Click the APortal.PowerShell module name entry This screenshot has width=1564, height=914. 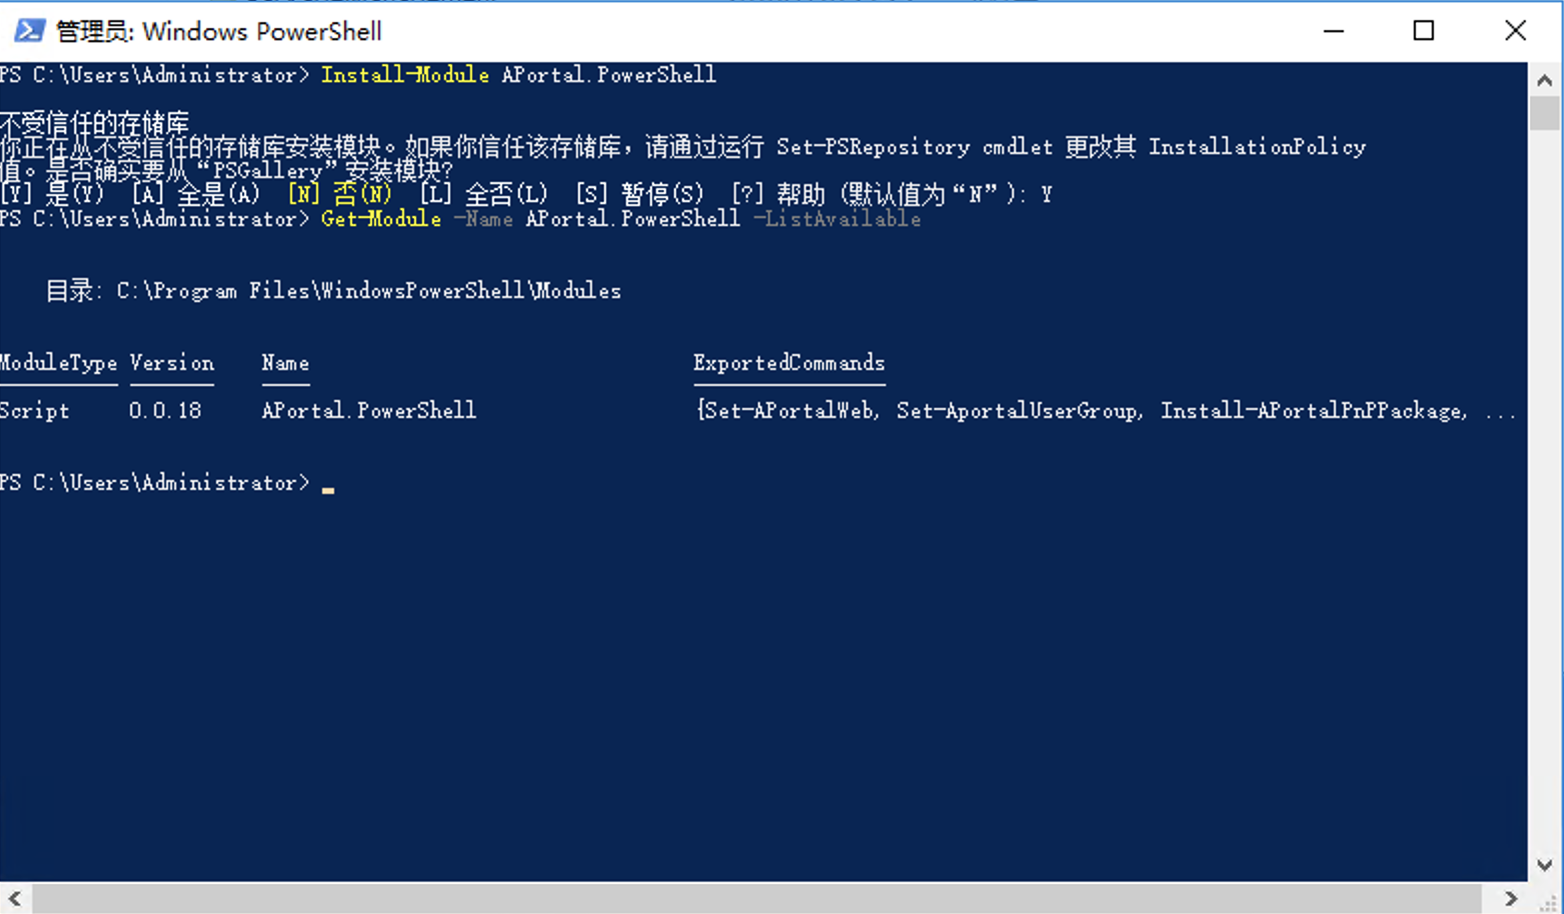tap(369, 410)
